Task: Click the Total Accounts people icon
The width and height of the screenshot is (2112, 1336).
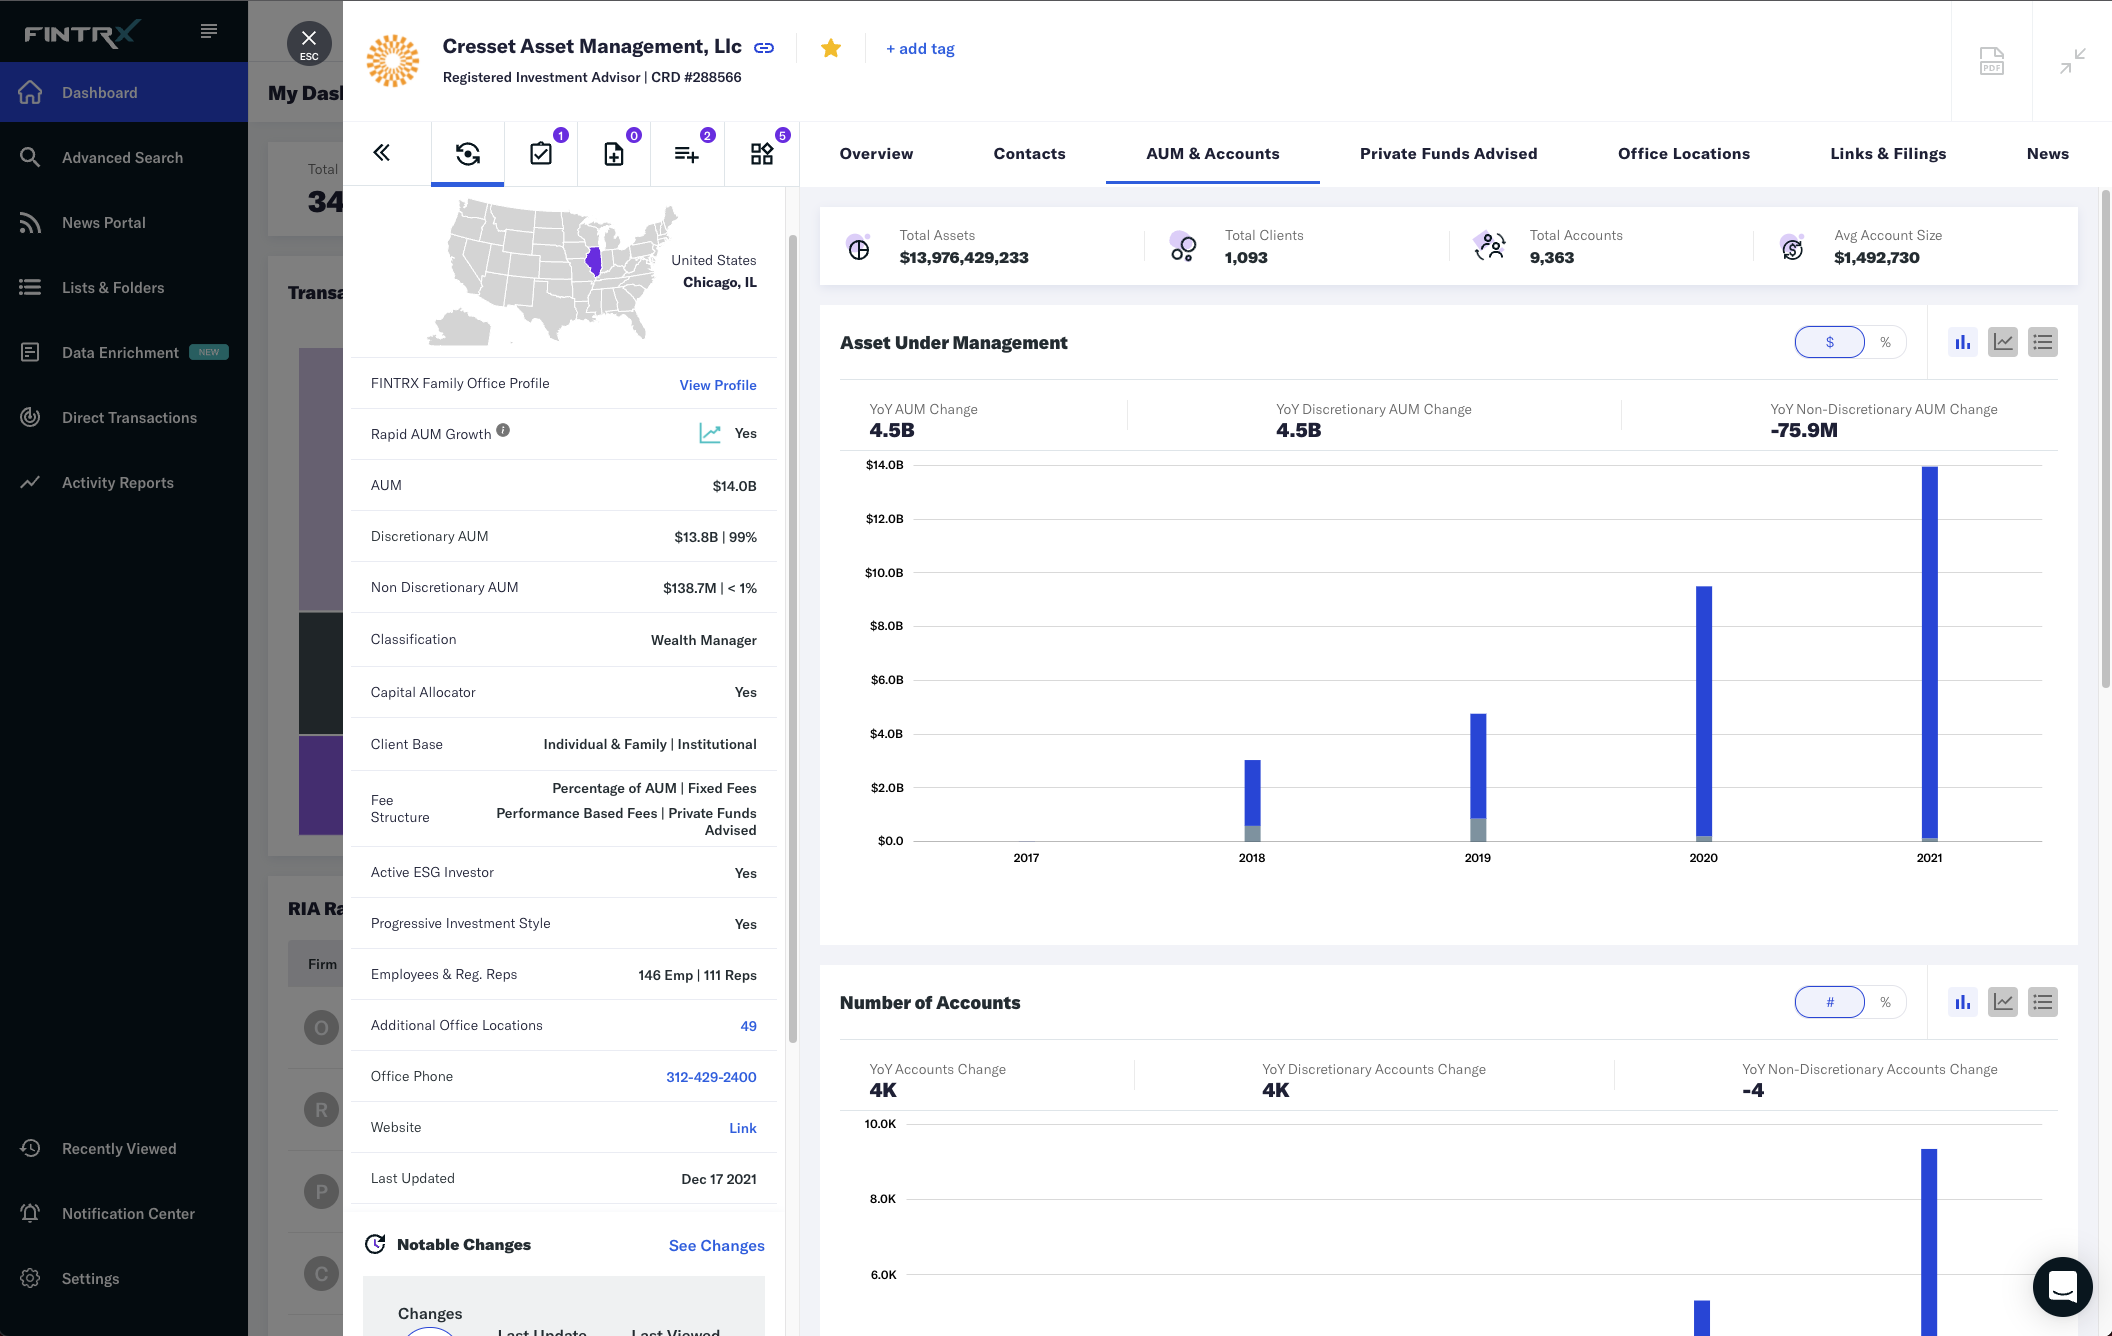Action: coord(1489,247)
